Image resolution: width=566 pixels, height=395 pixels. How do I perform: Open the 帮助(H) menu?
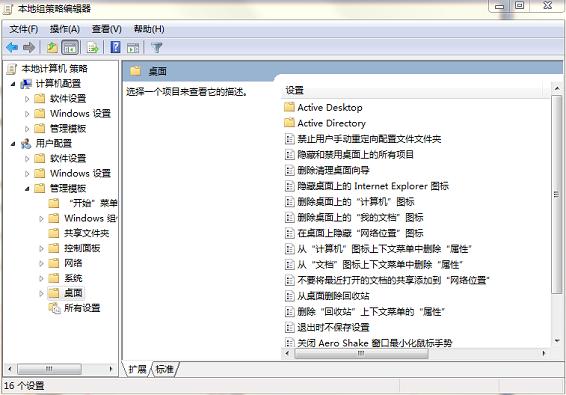click(149, 29)
